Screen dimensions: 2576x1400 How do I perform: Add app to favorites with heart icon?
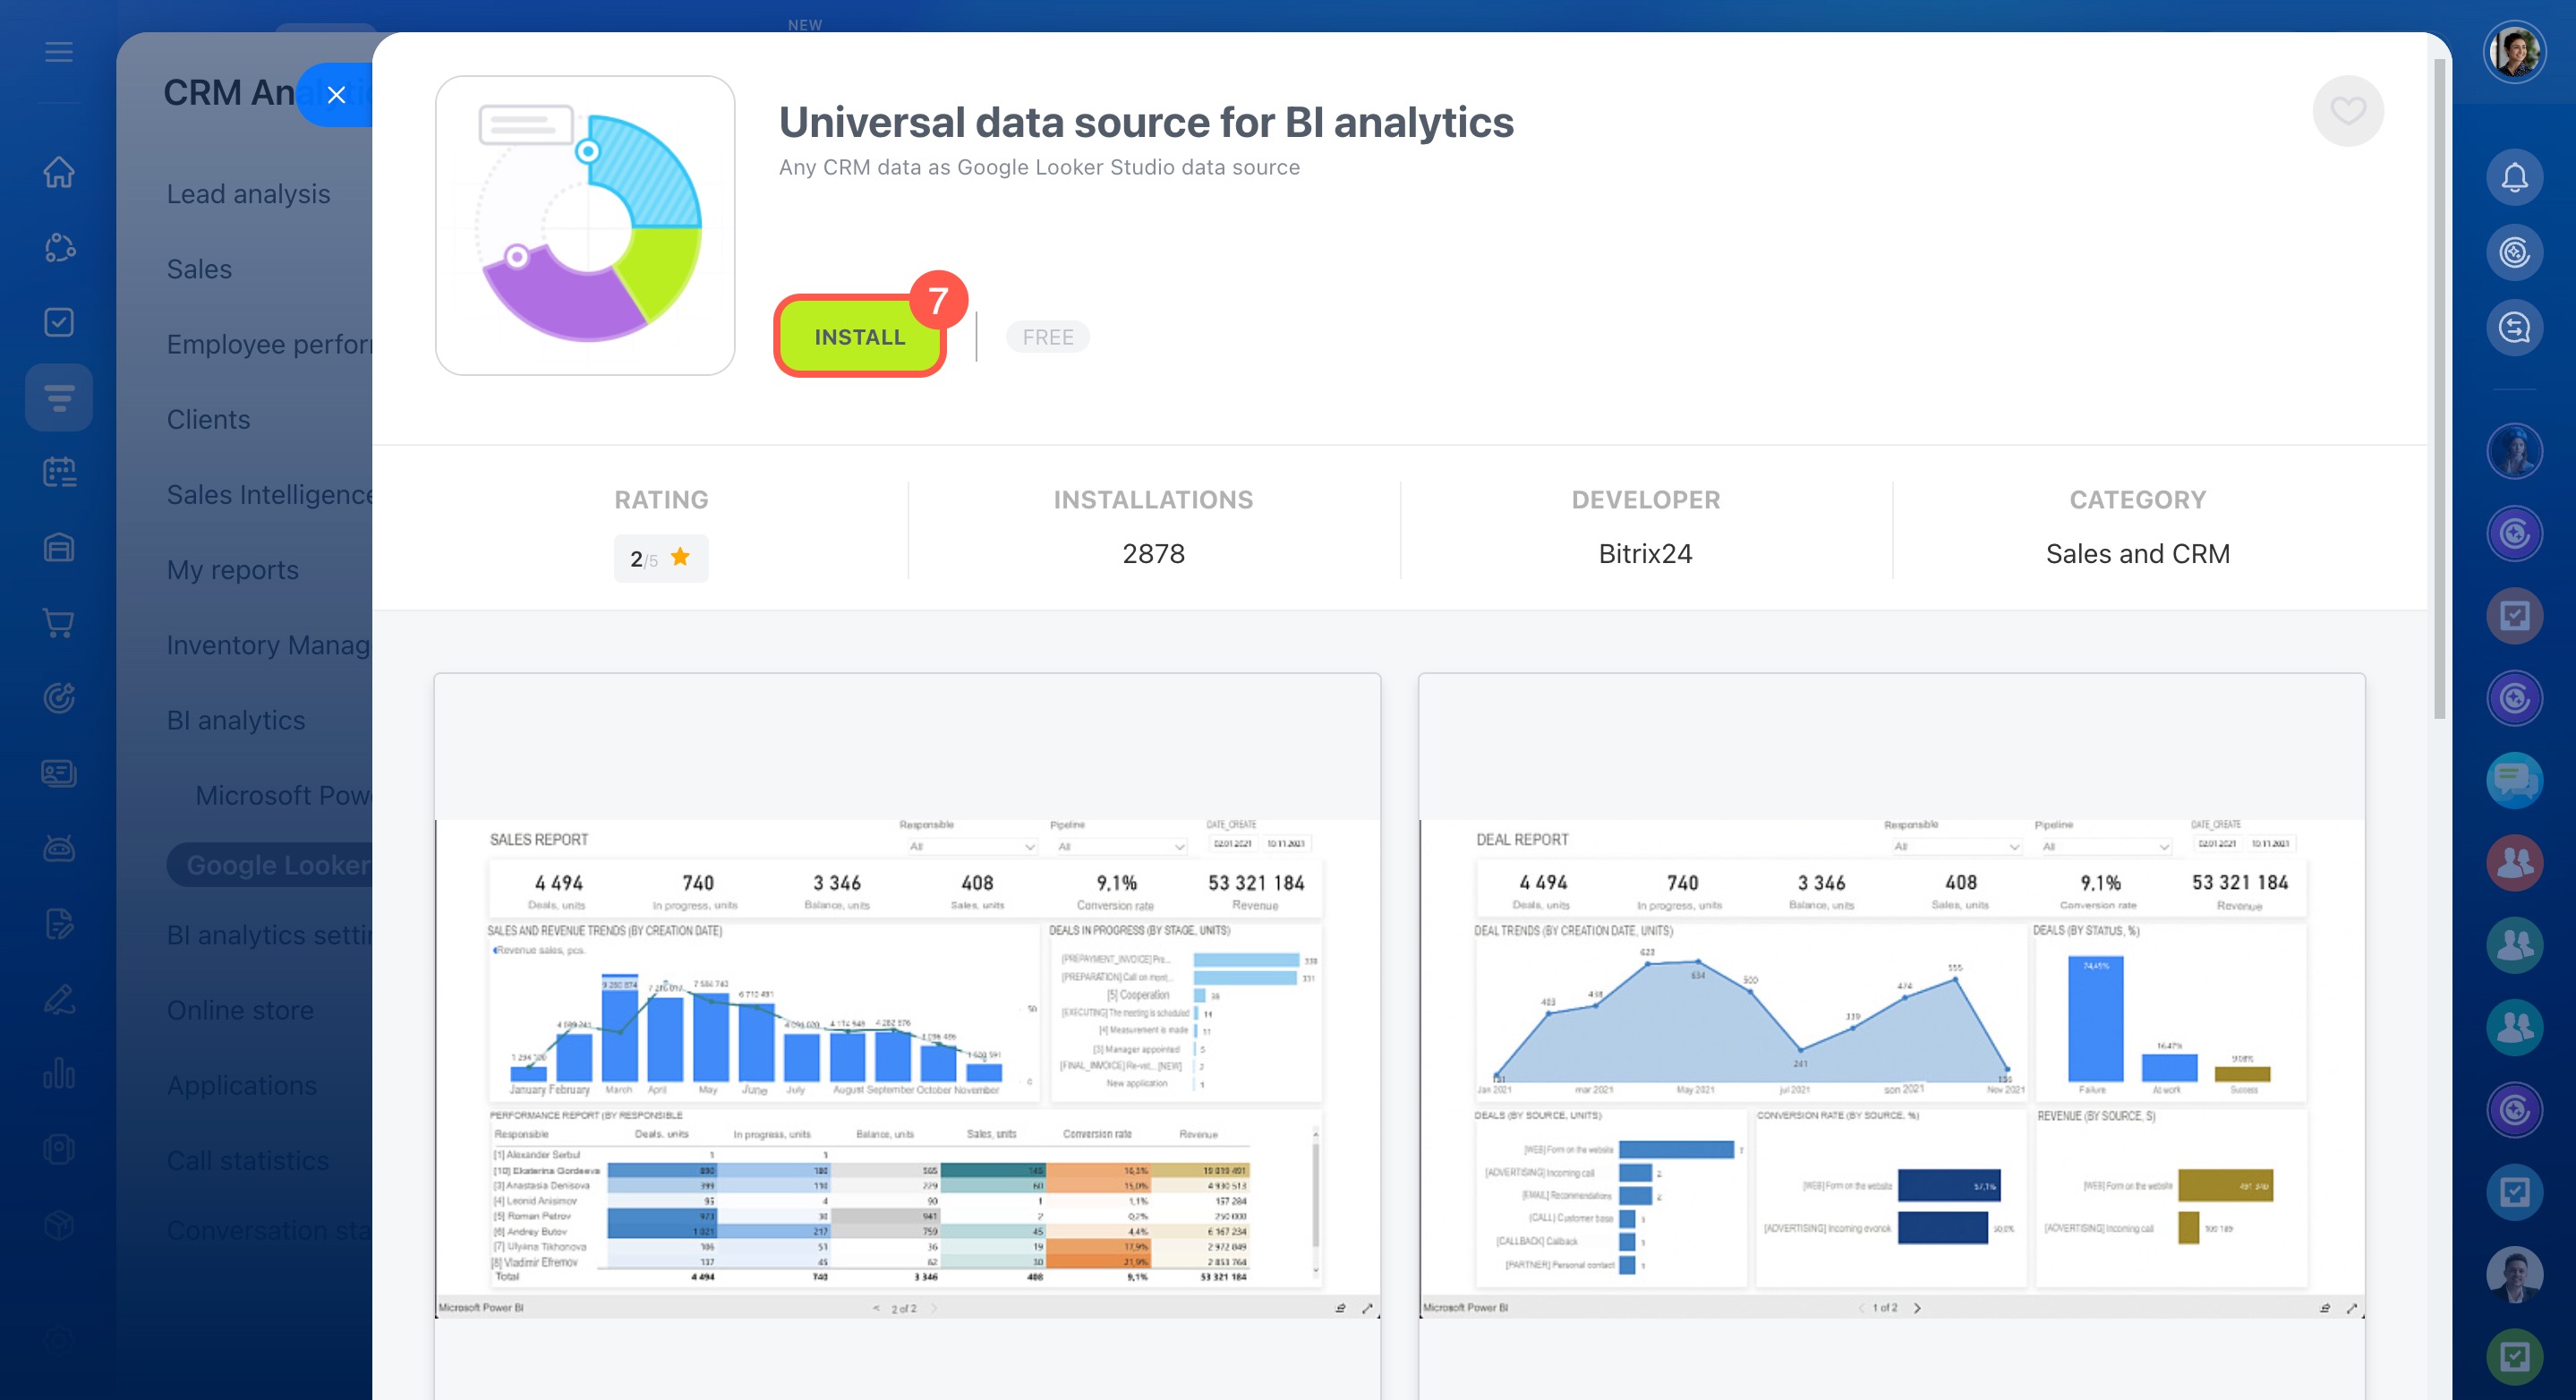pos(2347,110)
